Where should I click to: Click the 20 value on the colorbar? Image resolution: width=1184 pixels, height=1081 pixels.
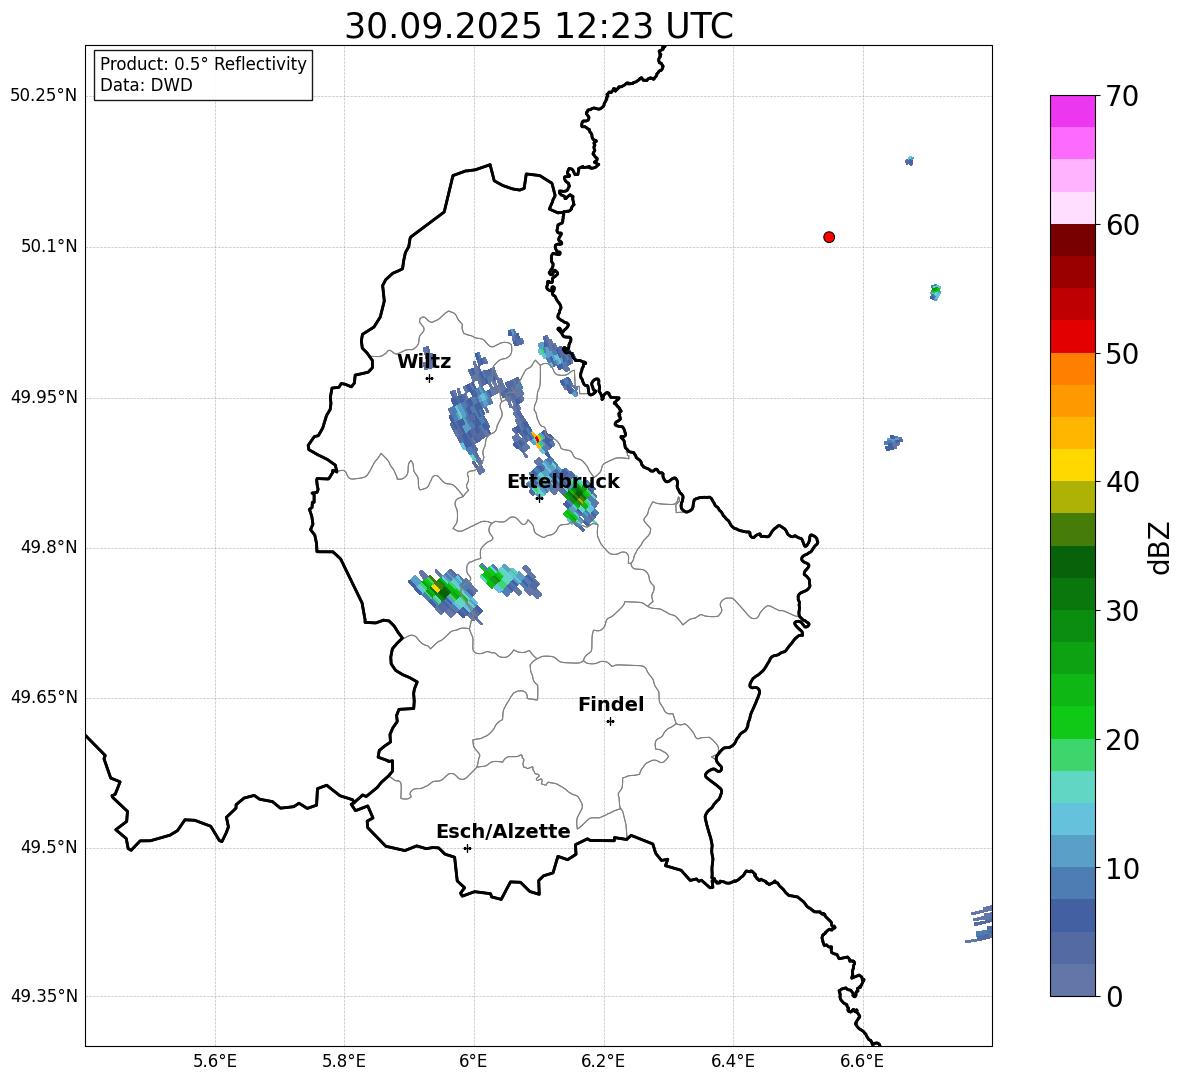point(1123,741)
